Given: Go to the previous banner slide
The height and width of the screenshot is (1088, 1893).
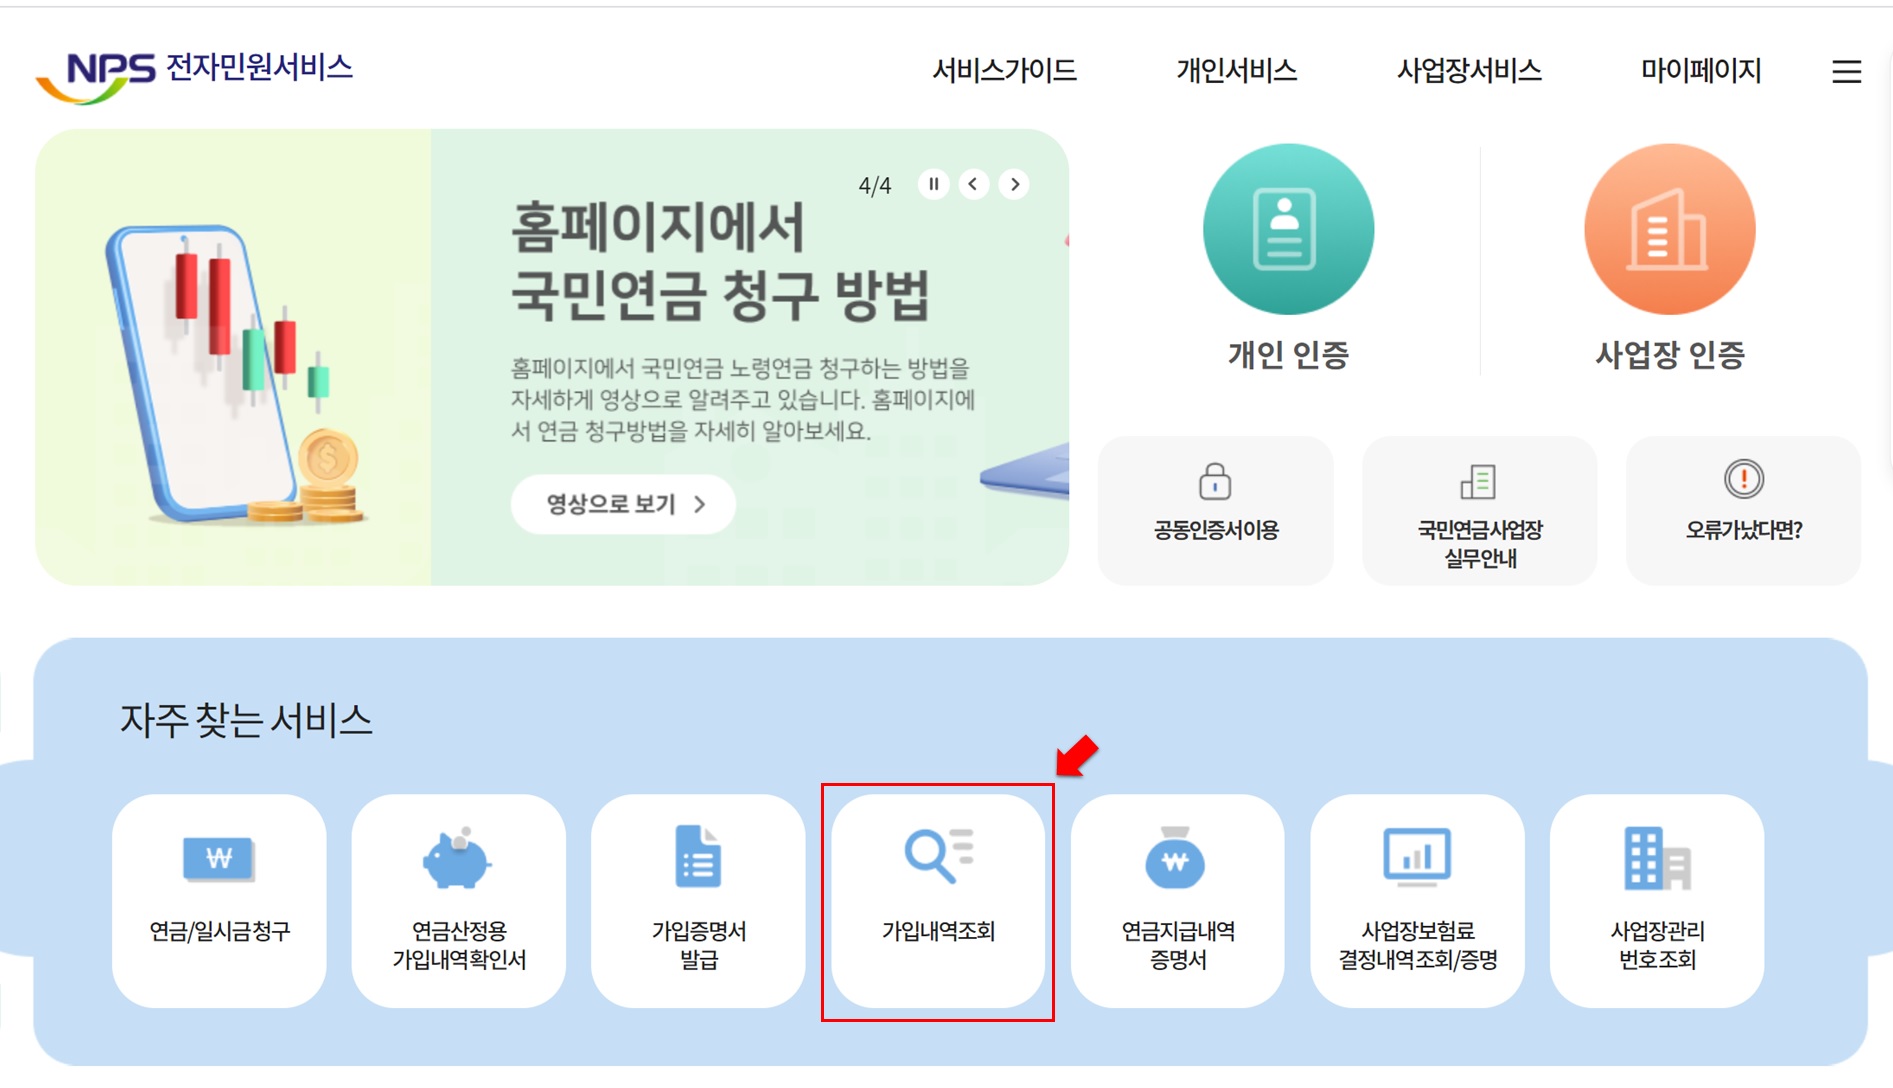Looking at the screenshot, I should point(971,184).
